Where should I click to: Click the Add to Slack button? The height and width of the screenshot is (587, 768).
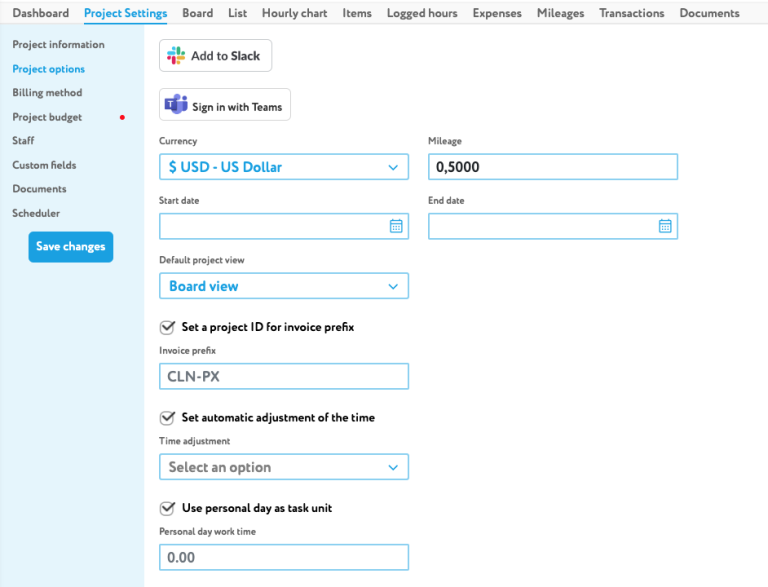click(216, 55)
